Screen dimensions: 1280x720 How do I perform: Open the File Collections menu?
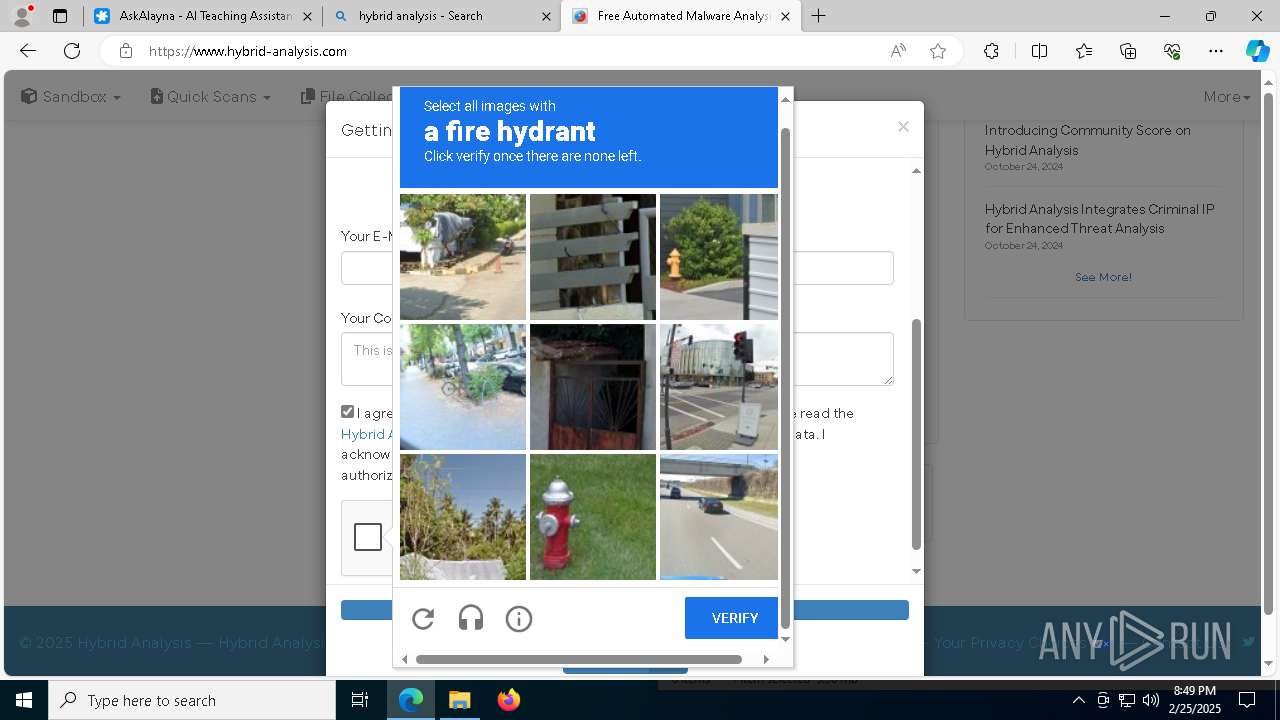click(x=347, y=96)
